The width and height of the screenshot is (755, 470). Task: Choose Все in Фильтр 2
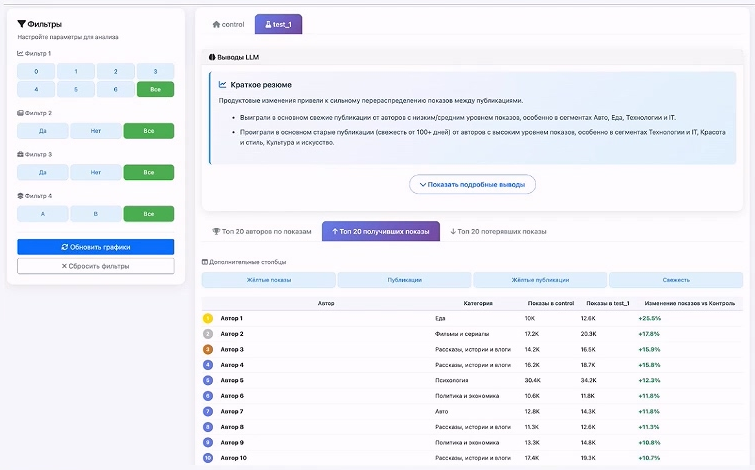149,131
